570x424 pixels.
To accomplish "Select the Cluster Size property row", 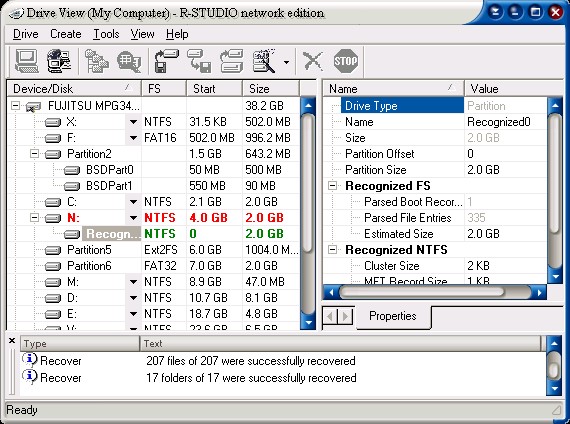I will (x=435, y=266).
